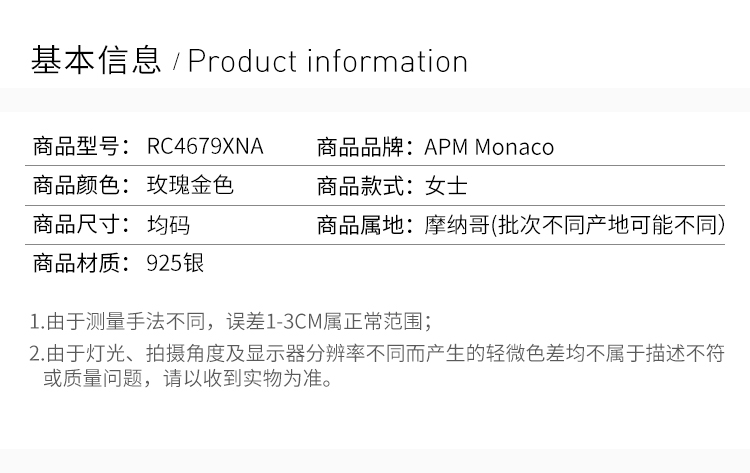Click the Product information title text
Screen dimensions: 750x473
[x=328, y=61]
